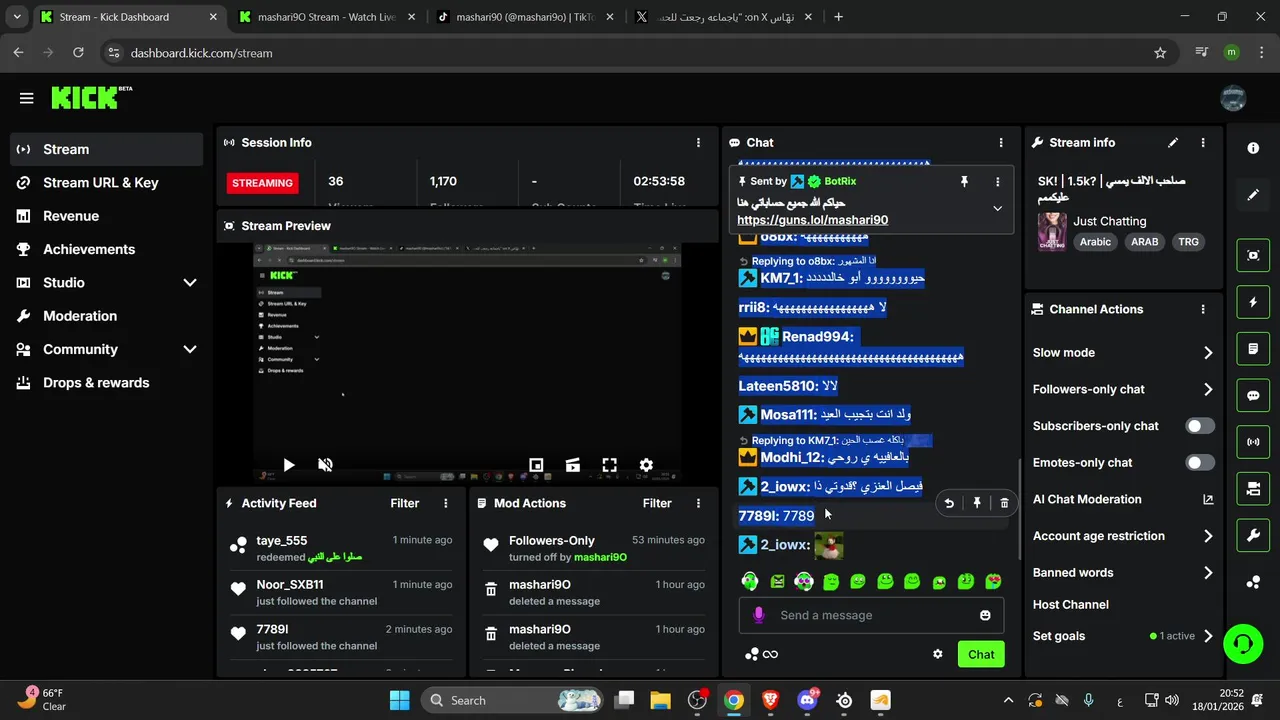The width and height of the screenshot is (1280, 720).
Task: Click the lightning activity icon in the right sidebar
Action: pos(1253,302)
